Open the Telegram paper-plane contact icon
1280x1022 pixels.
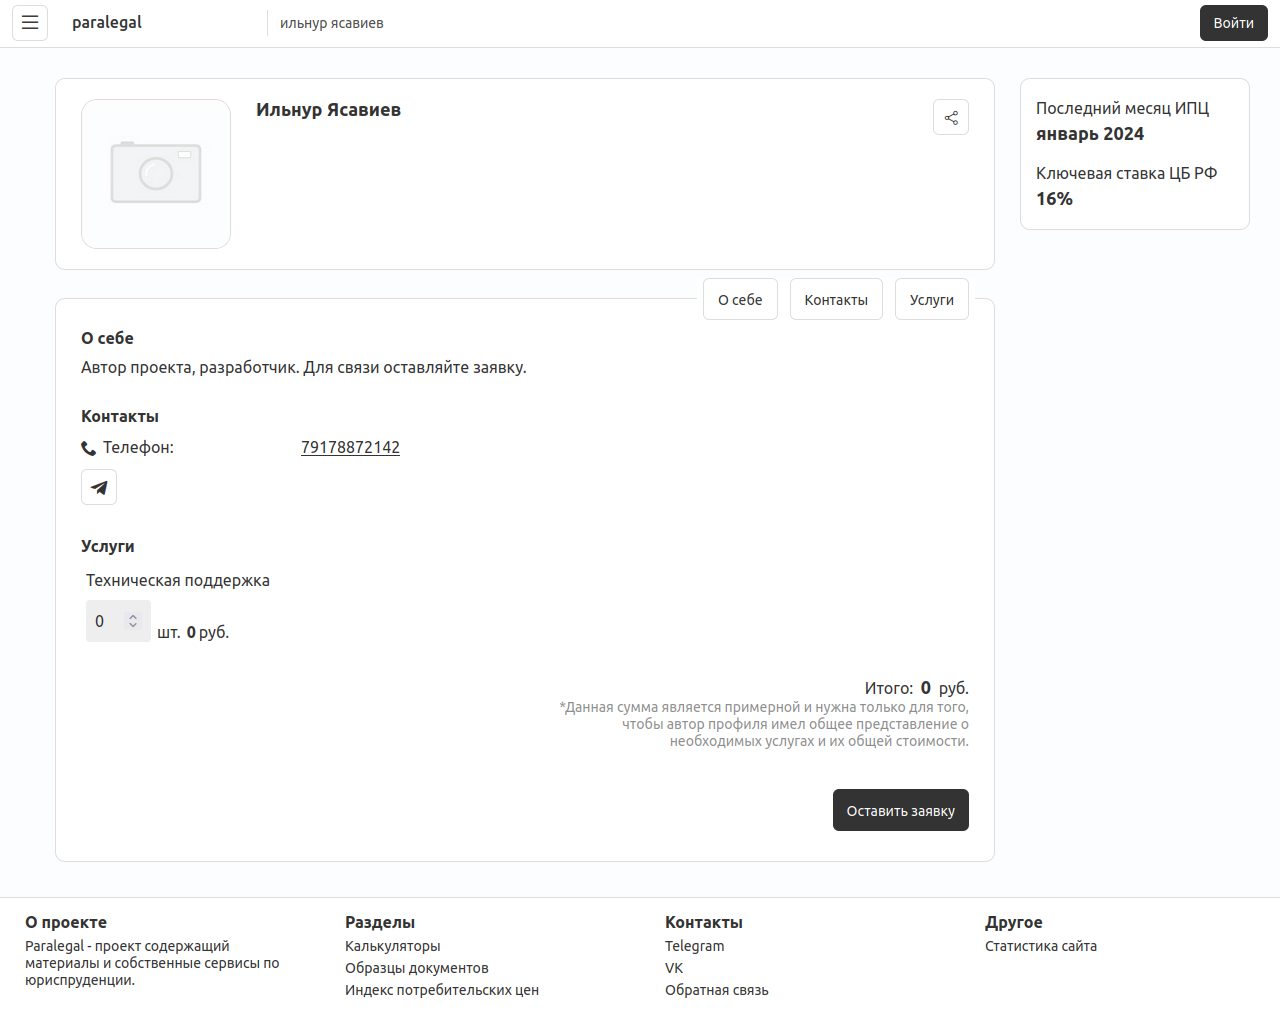99,487
